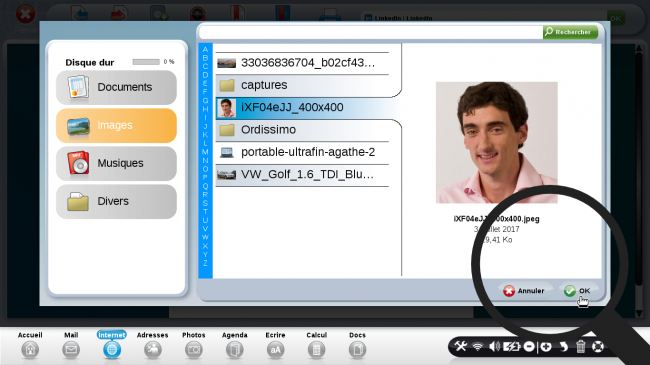Jump to letter Z in index
This screenshot has height=365, width=650.
point(205,263)
